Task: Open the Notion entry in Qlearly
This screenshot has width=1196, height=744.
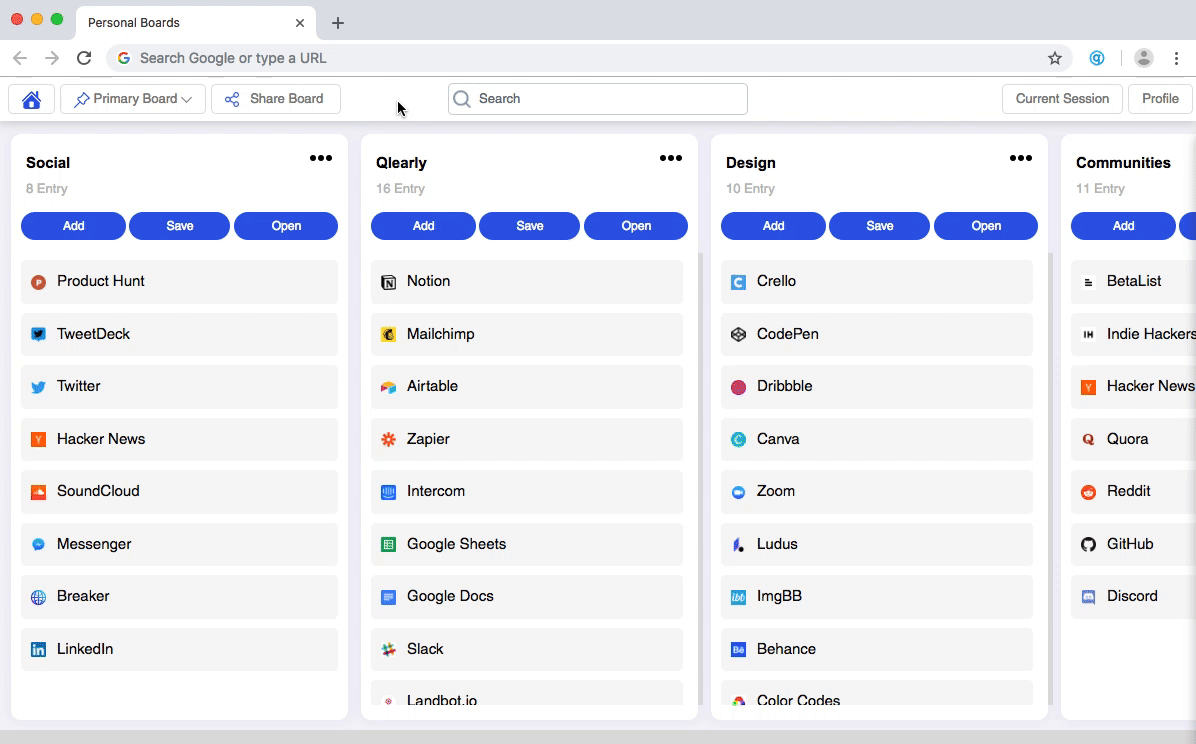Action: (526, 282)
